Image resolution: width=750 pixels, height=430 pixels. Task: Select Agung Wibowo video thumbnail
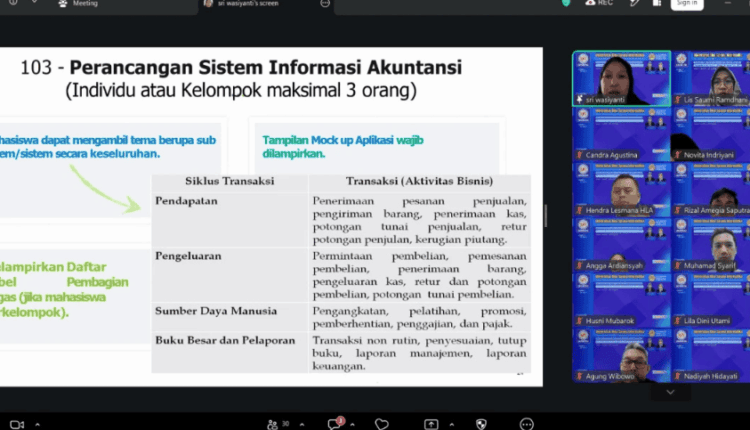coord(622,355)
